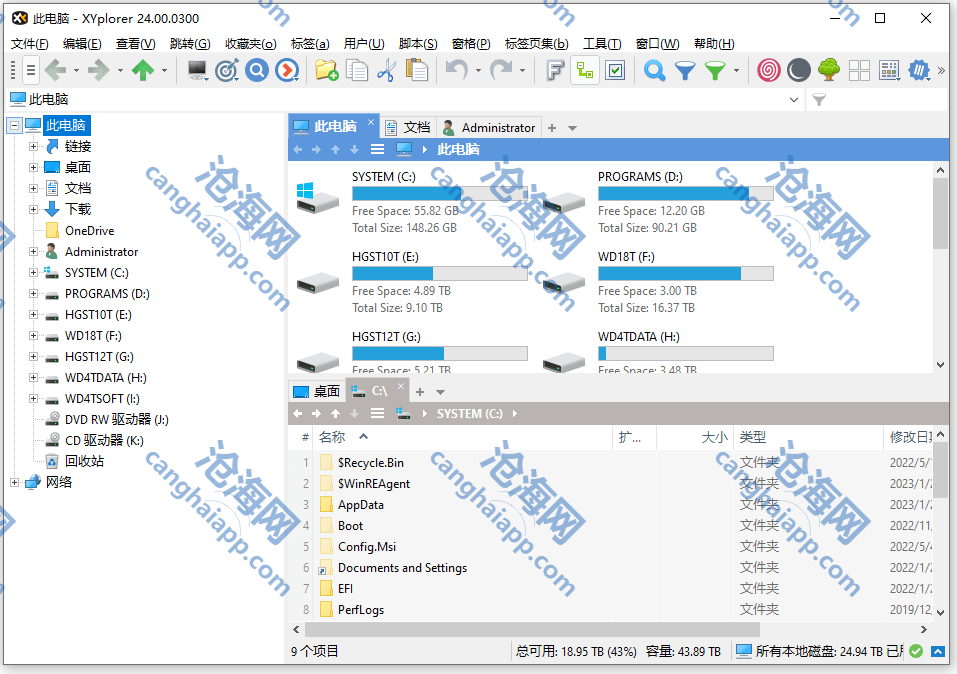Toggle the checkbox selection toolbar button
Screen dimensions: 957x674
click(x=615, y=70)
